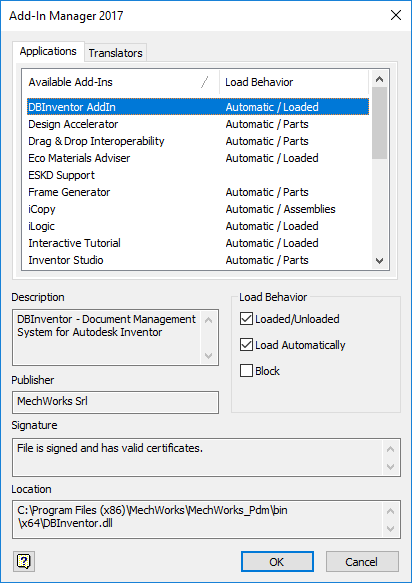This screenshot has height=583, width=412.
Task: Confirm with the OK button
Action: [277, 561]
